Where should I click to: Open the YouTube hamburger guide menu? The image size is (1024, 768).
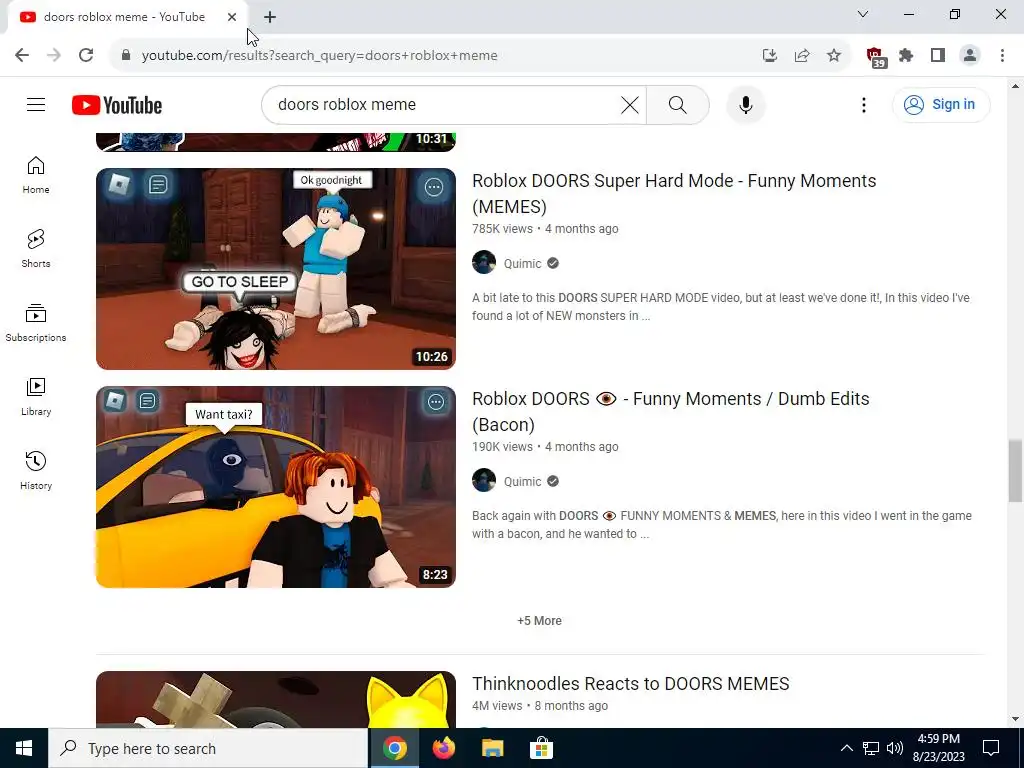36,104
